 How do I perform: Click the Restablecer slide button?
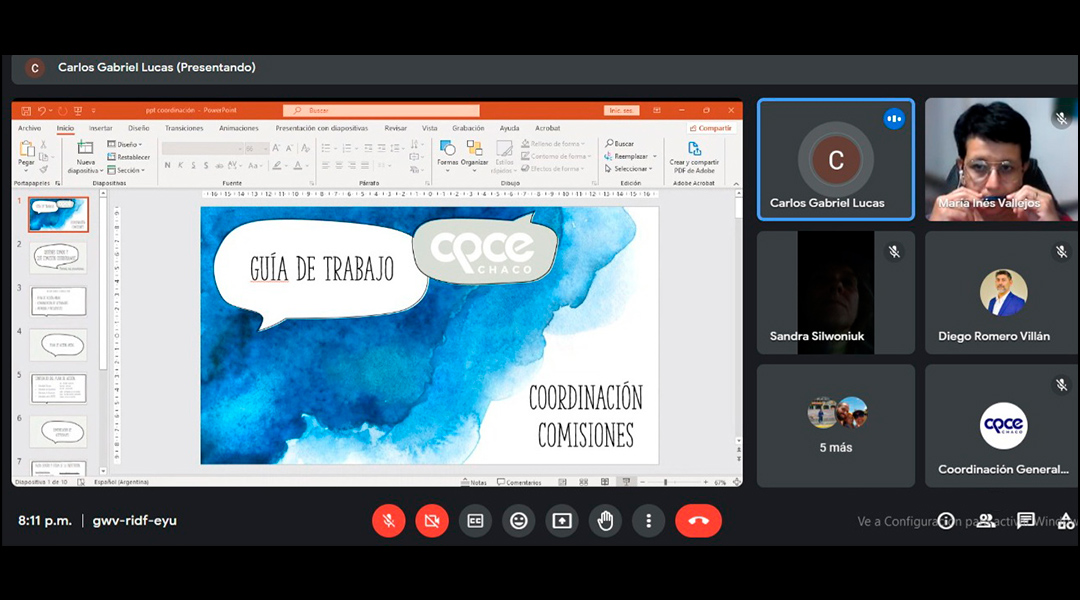pos(130,157)
